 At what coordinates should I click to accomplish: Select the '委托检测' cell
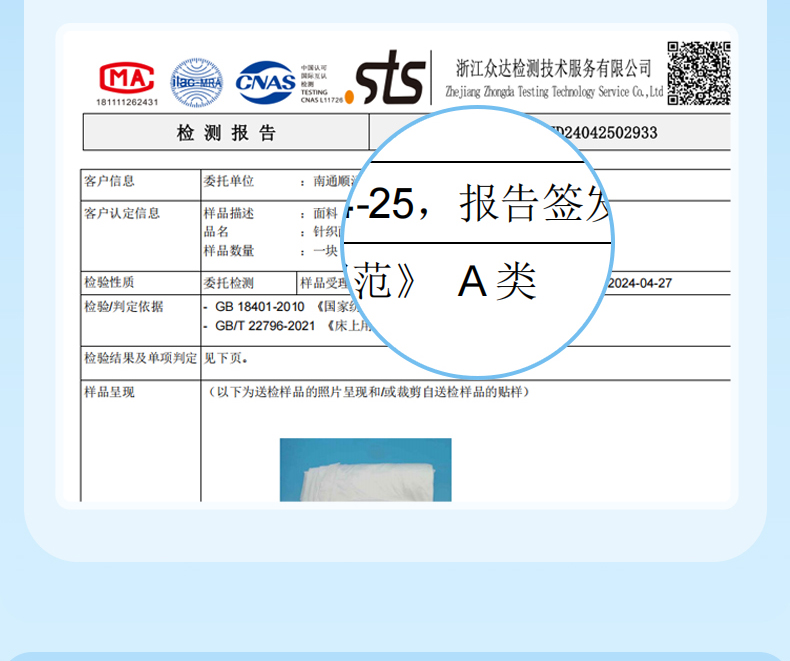(229, 283)
